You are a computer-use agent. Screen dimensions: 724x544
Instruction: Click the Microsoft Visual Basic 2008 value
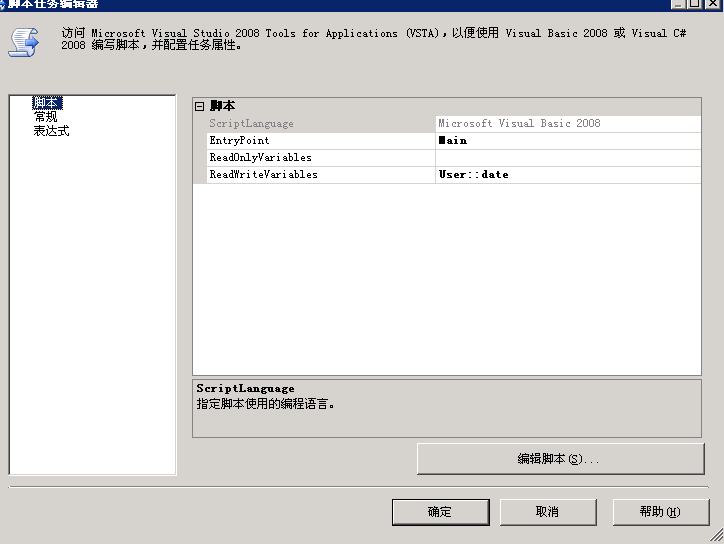519,124
